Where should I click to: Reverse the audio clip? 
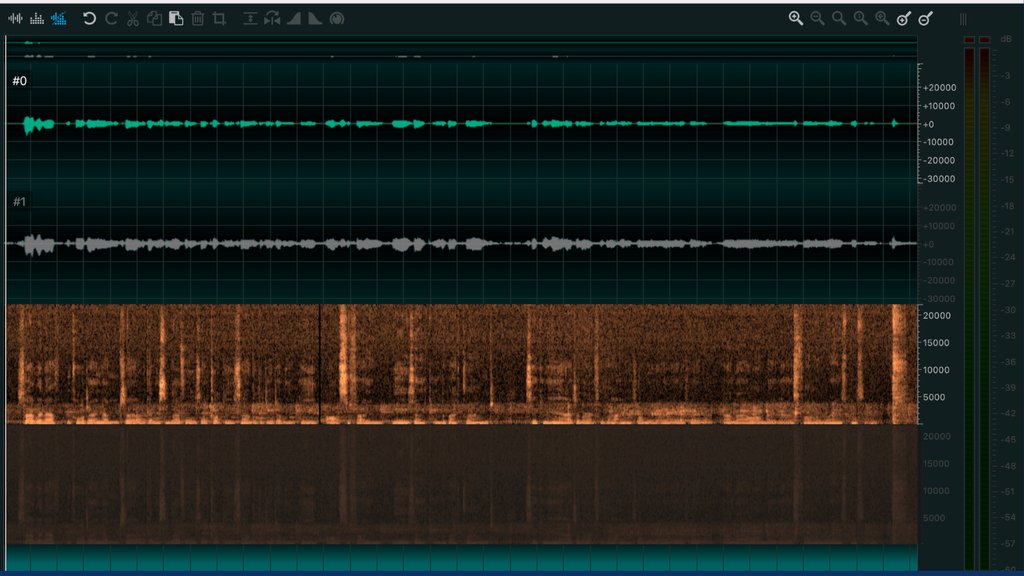click(x=271, y=17)
